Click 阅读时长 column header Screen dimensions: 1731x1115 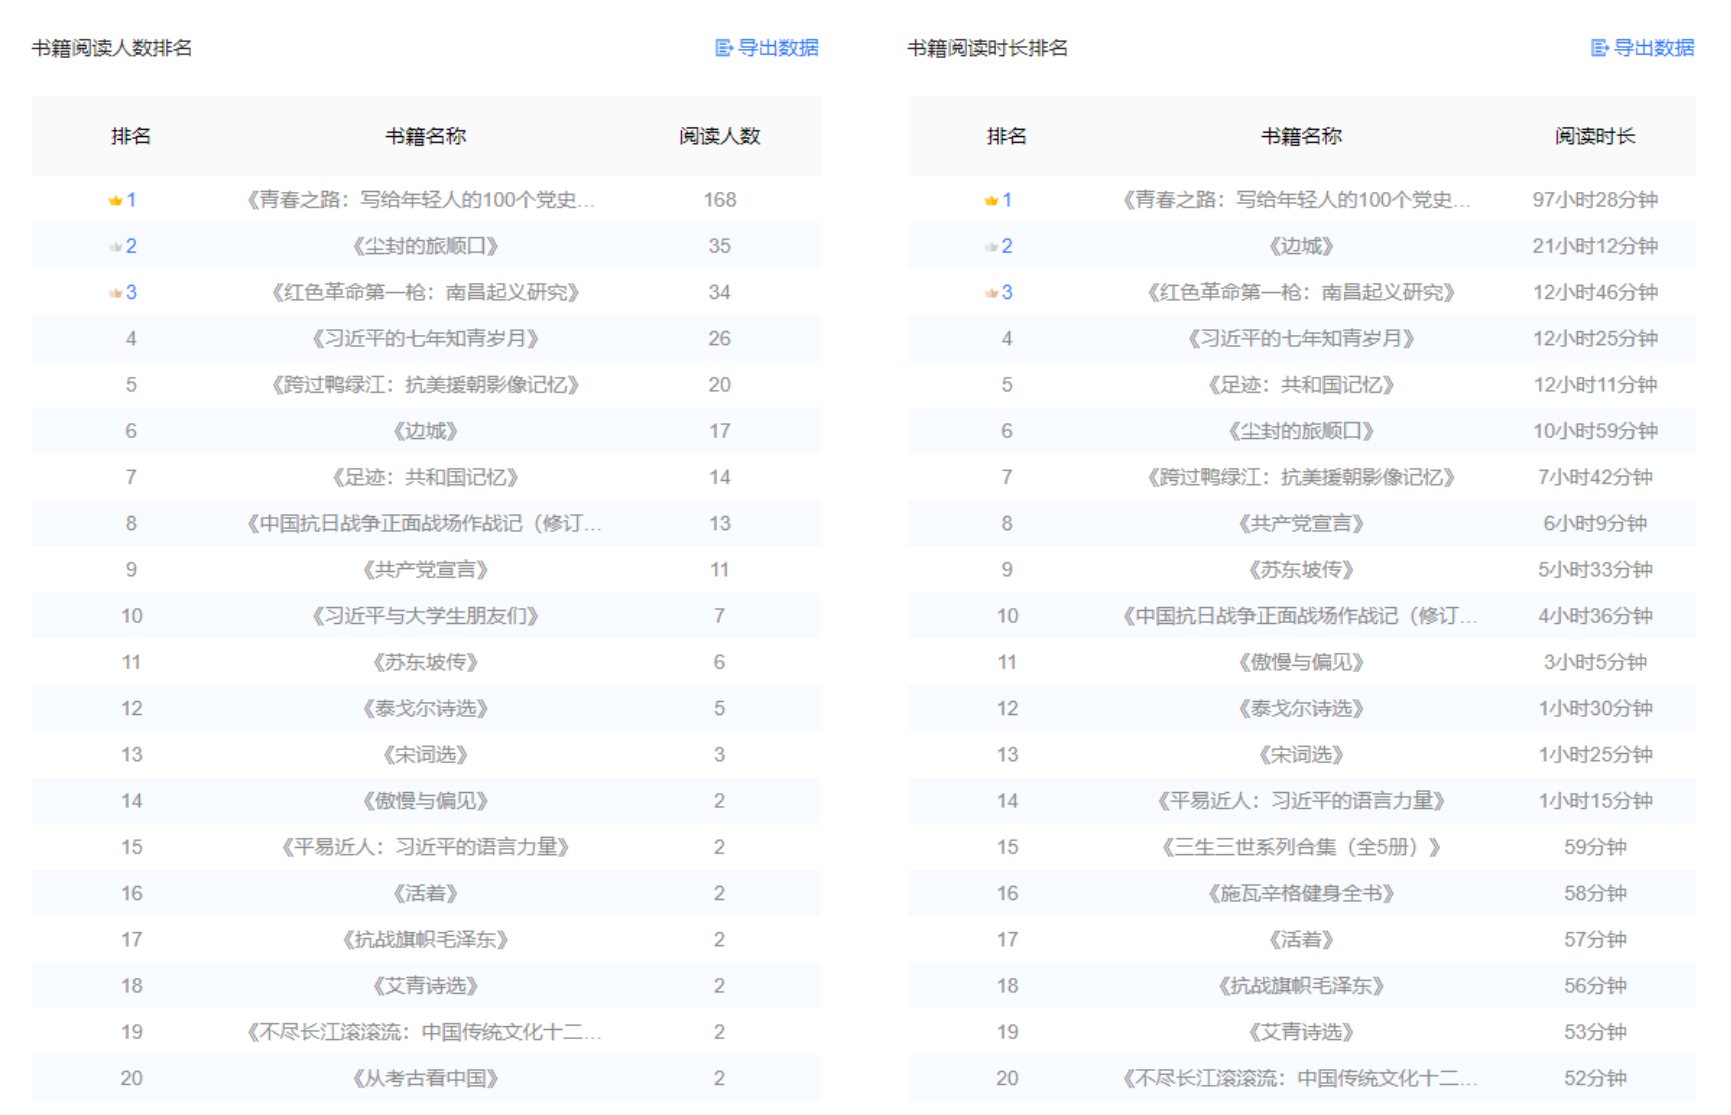pos(1595,136)
